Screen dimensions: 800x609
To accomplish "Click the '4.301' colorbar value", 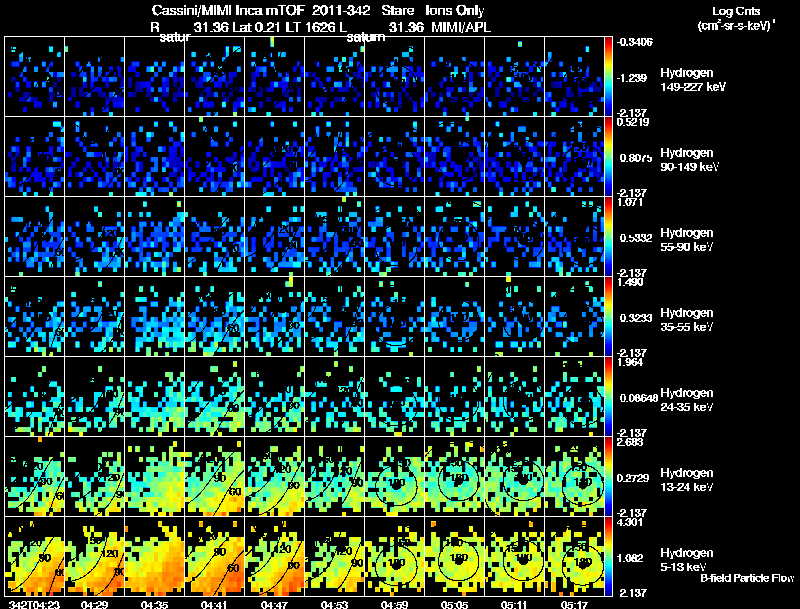I will (631, 522).
